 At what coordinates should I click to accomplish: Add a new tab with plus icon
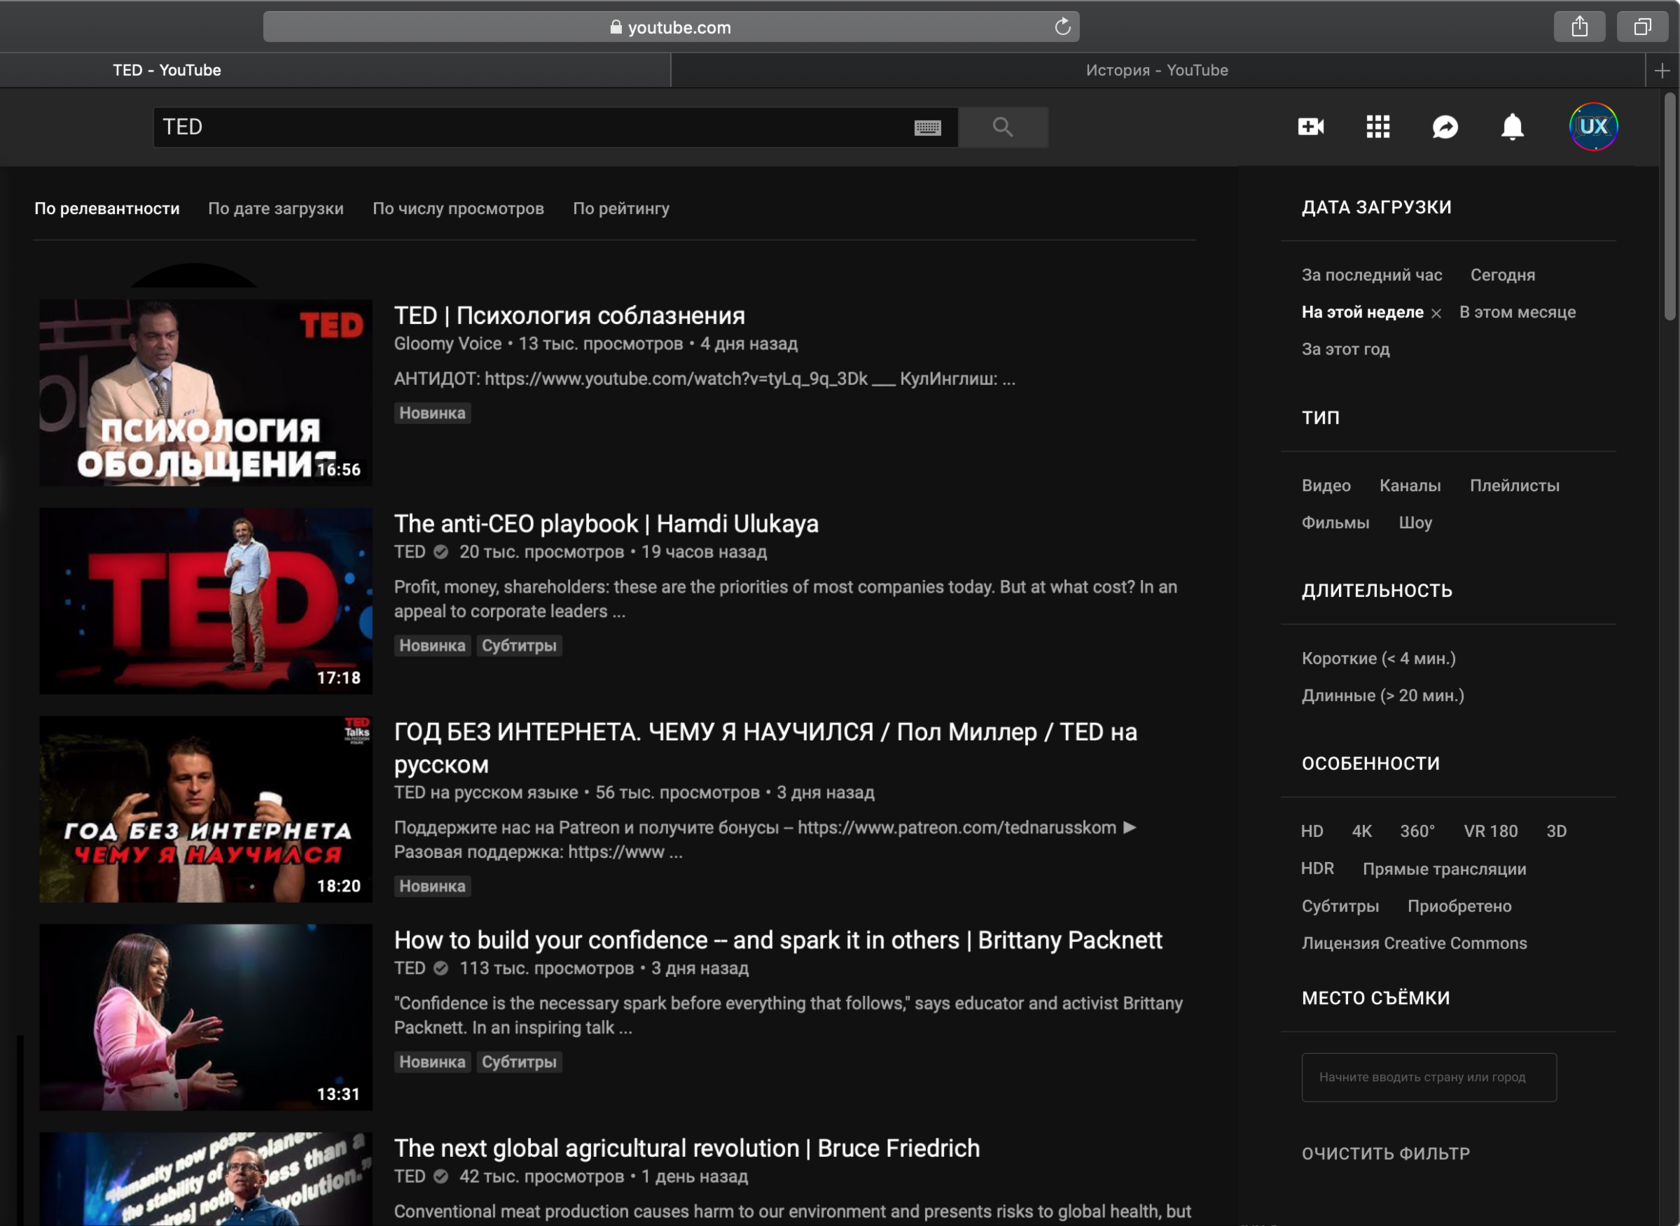coord(1662,70)
